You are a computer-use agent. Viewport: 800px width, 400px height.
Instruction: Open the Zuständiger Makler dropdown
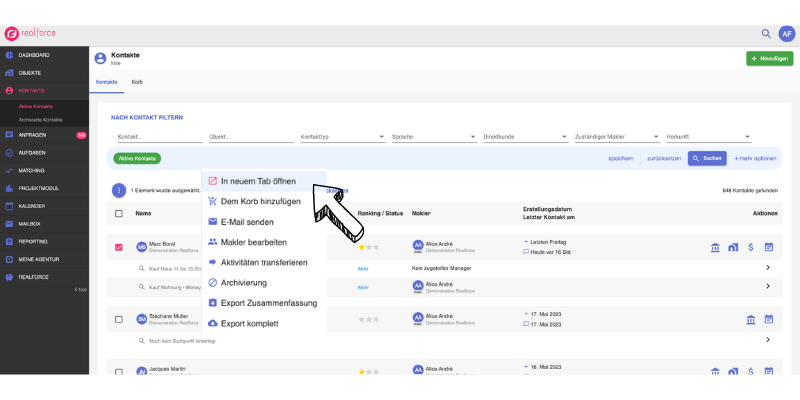click(x=617, y=137)
